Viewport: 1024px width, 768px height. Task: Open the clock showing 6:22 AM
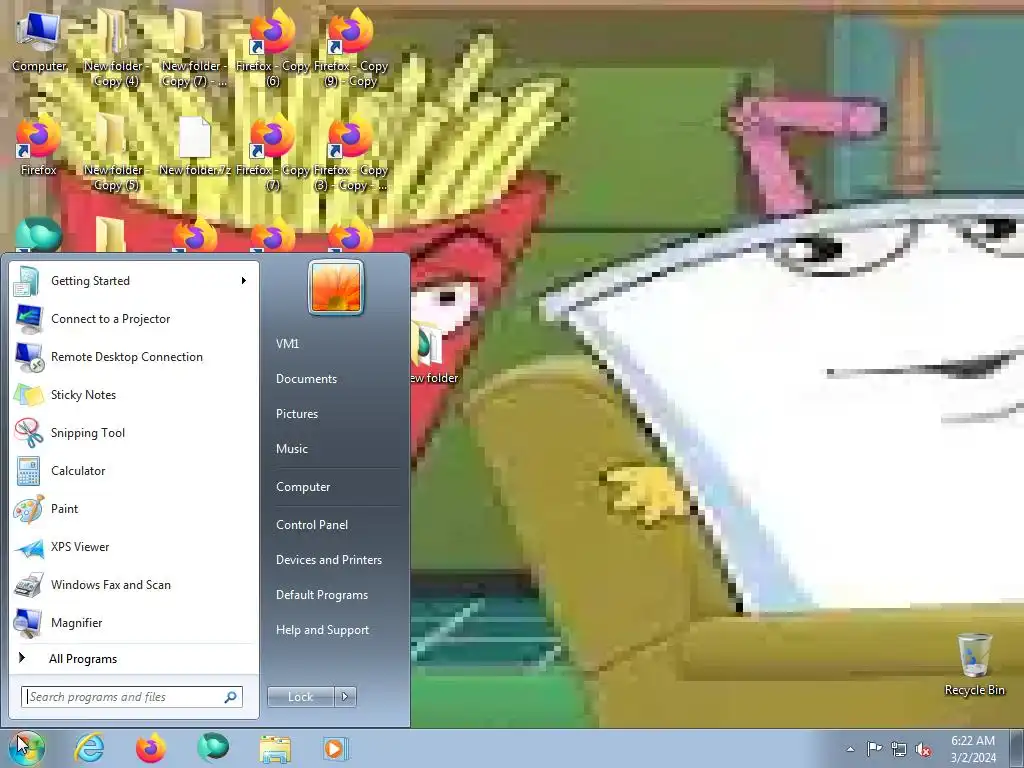point(973,749)
